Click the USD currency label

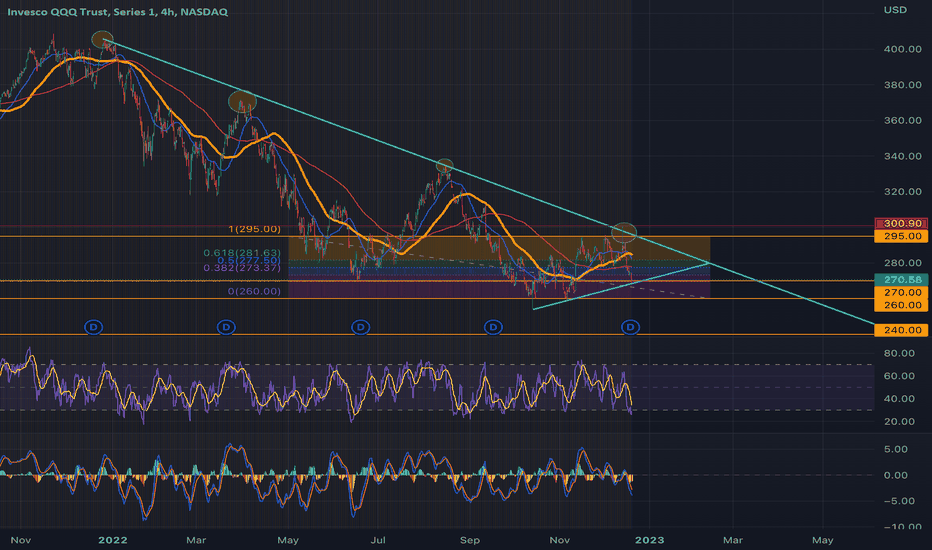[895, 10]
